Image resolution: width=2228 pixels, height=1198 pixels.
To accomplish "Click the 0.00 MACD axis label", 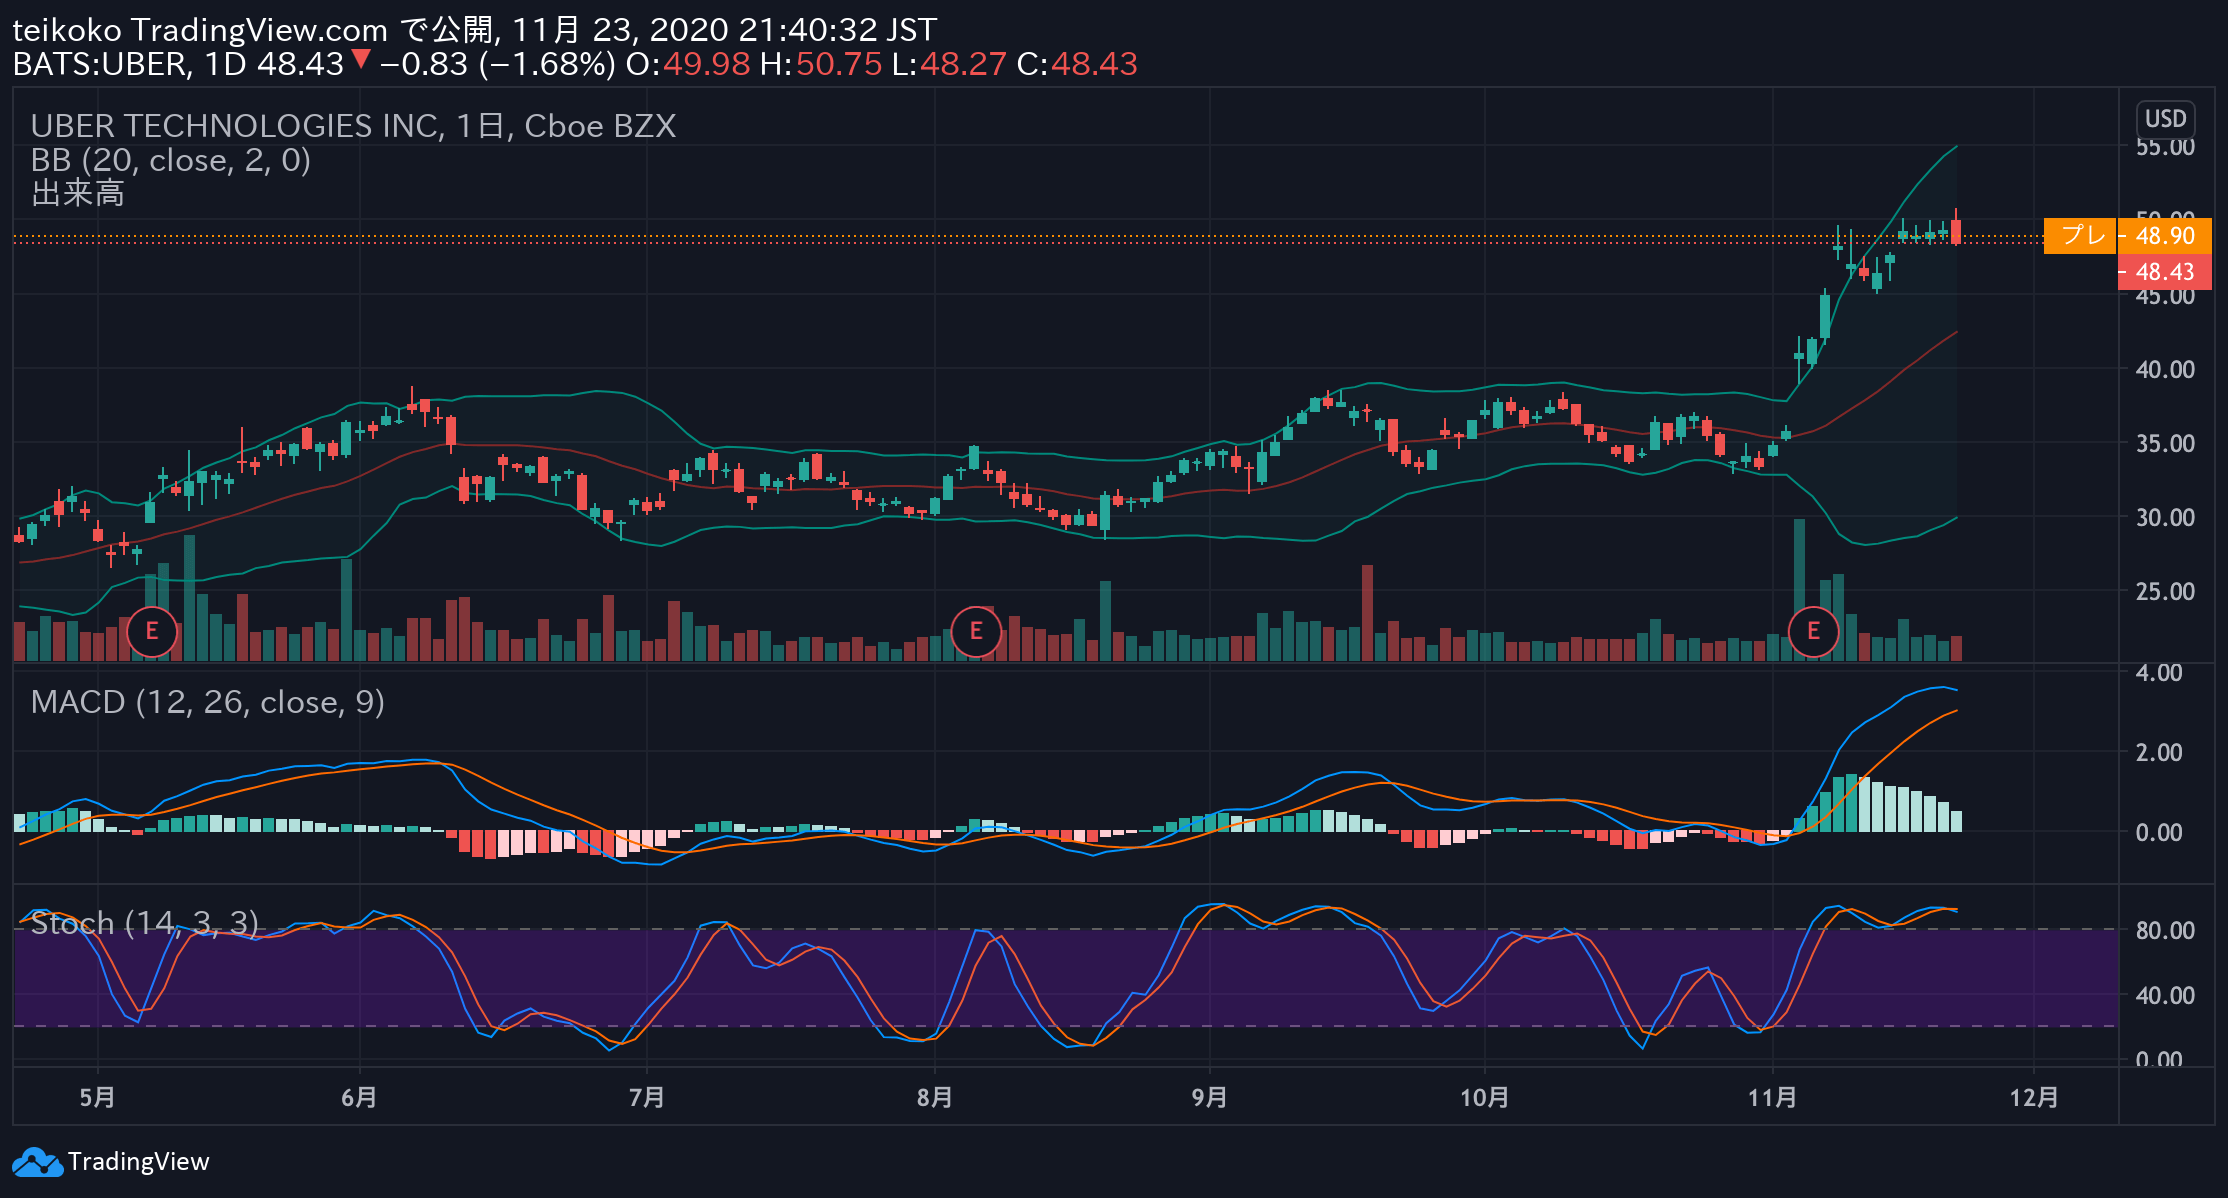I will coord(2159,832).
